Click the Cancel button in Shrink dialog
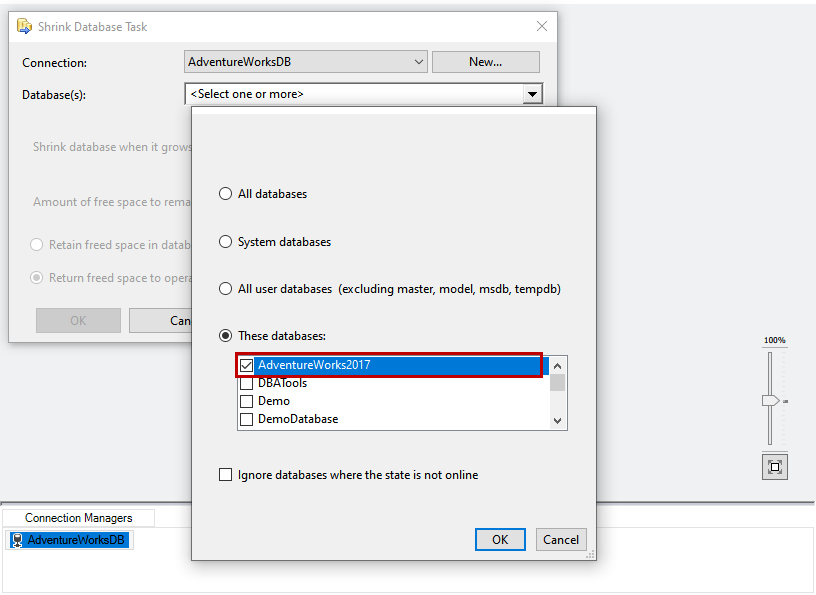Viewport: 816px width, 595px height. pos(160,320)
